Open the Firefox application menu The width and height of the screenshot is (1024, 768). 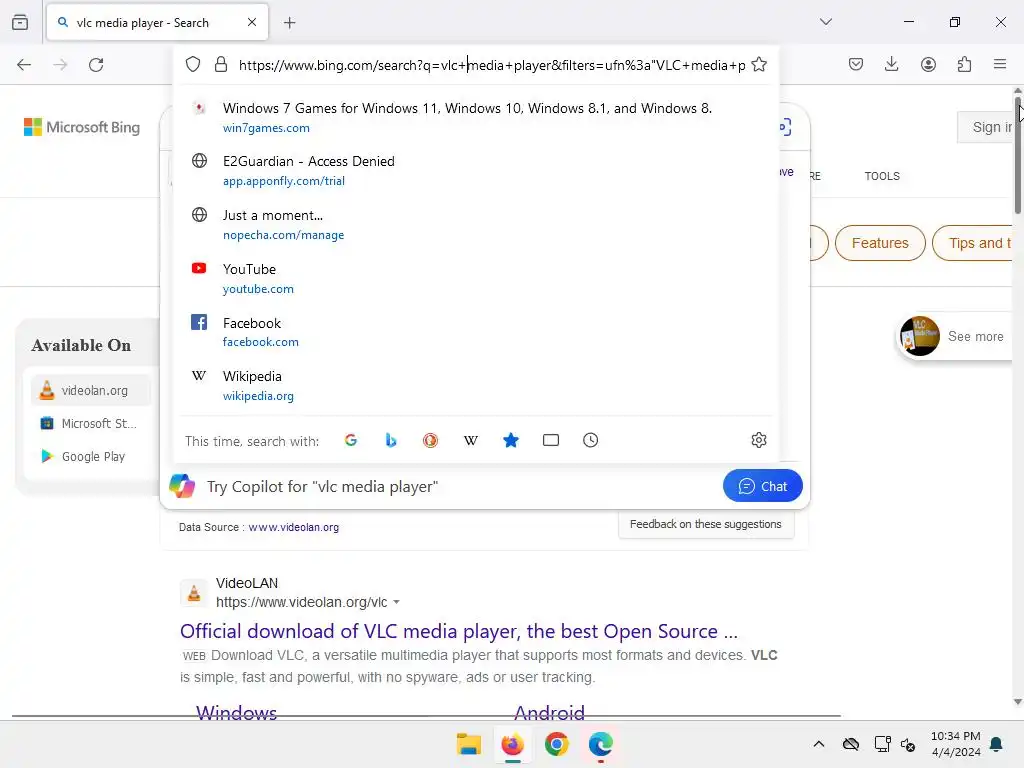click(x=1000, y=64)
